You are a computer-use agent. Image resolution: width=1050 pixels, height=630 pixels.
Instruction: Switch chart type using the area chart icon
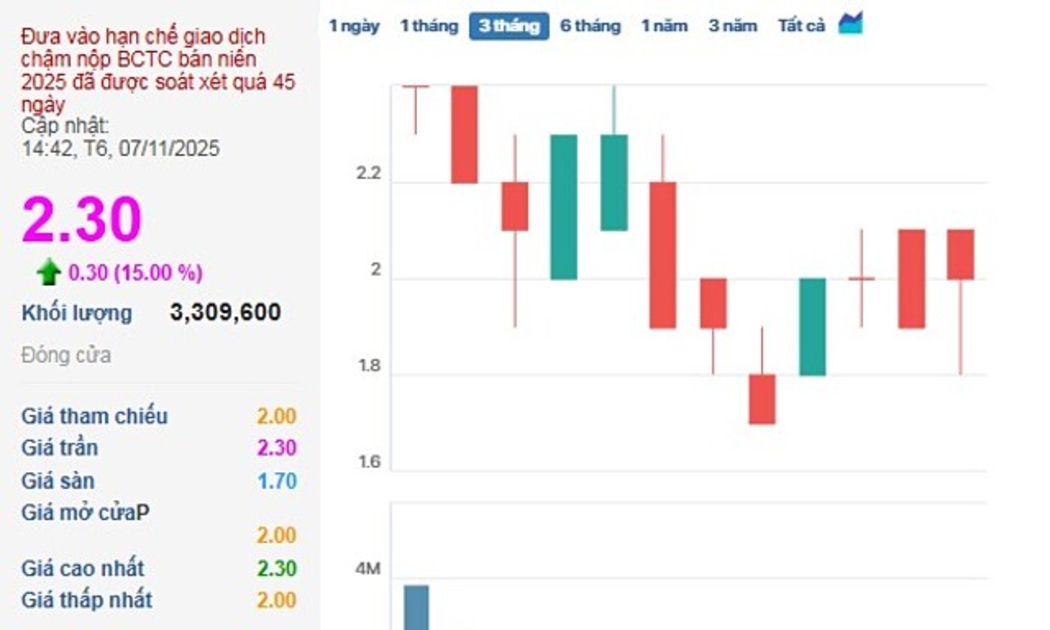[x=850, y=23]
